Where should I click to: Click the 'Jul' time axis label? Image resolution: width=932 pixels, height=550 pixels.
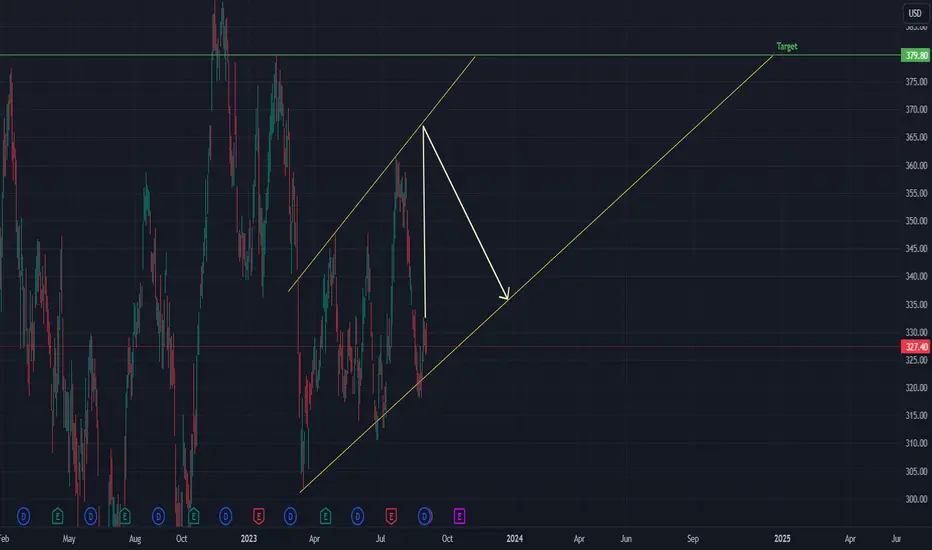(380, 539)
